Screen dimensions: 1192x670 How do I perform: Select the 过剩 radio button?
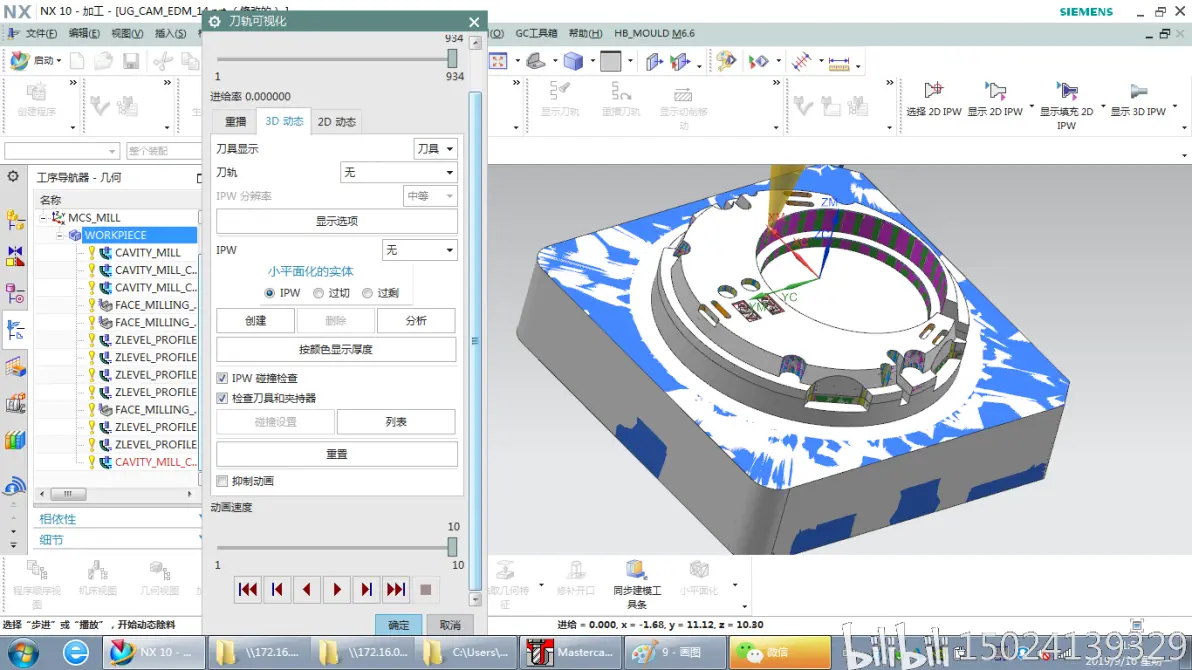367,293
